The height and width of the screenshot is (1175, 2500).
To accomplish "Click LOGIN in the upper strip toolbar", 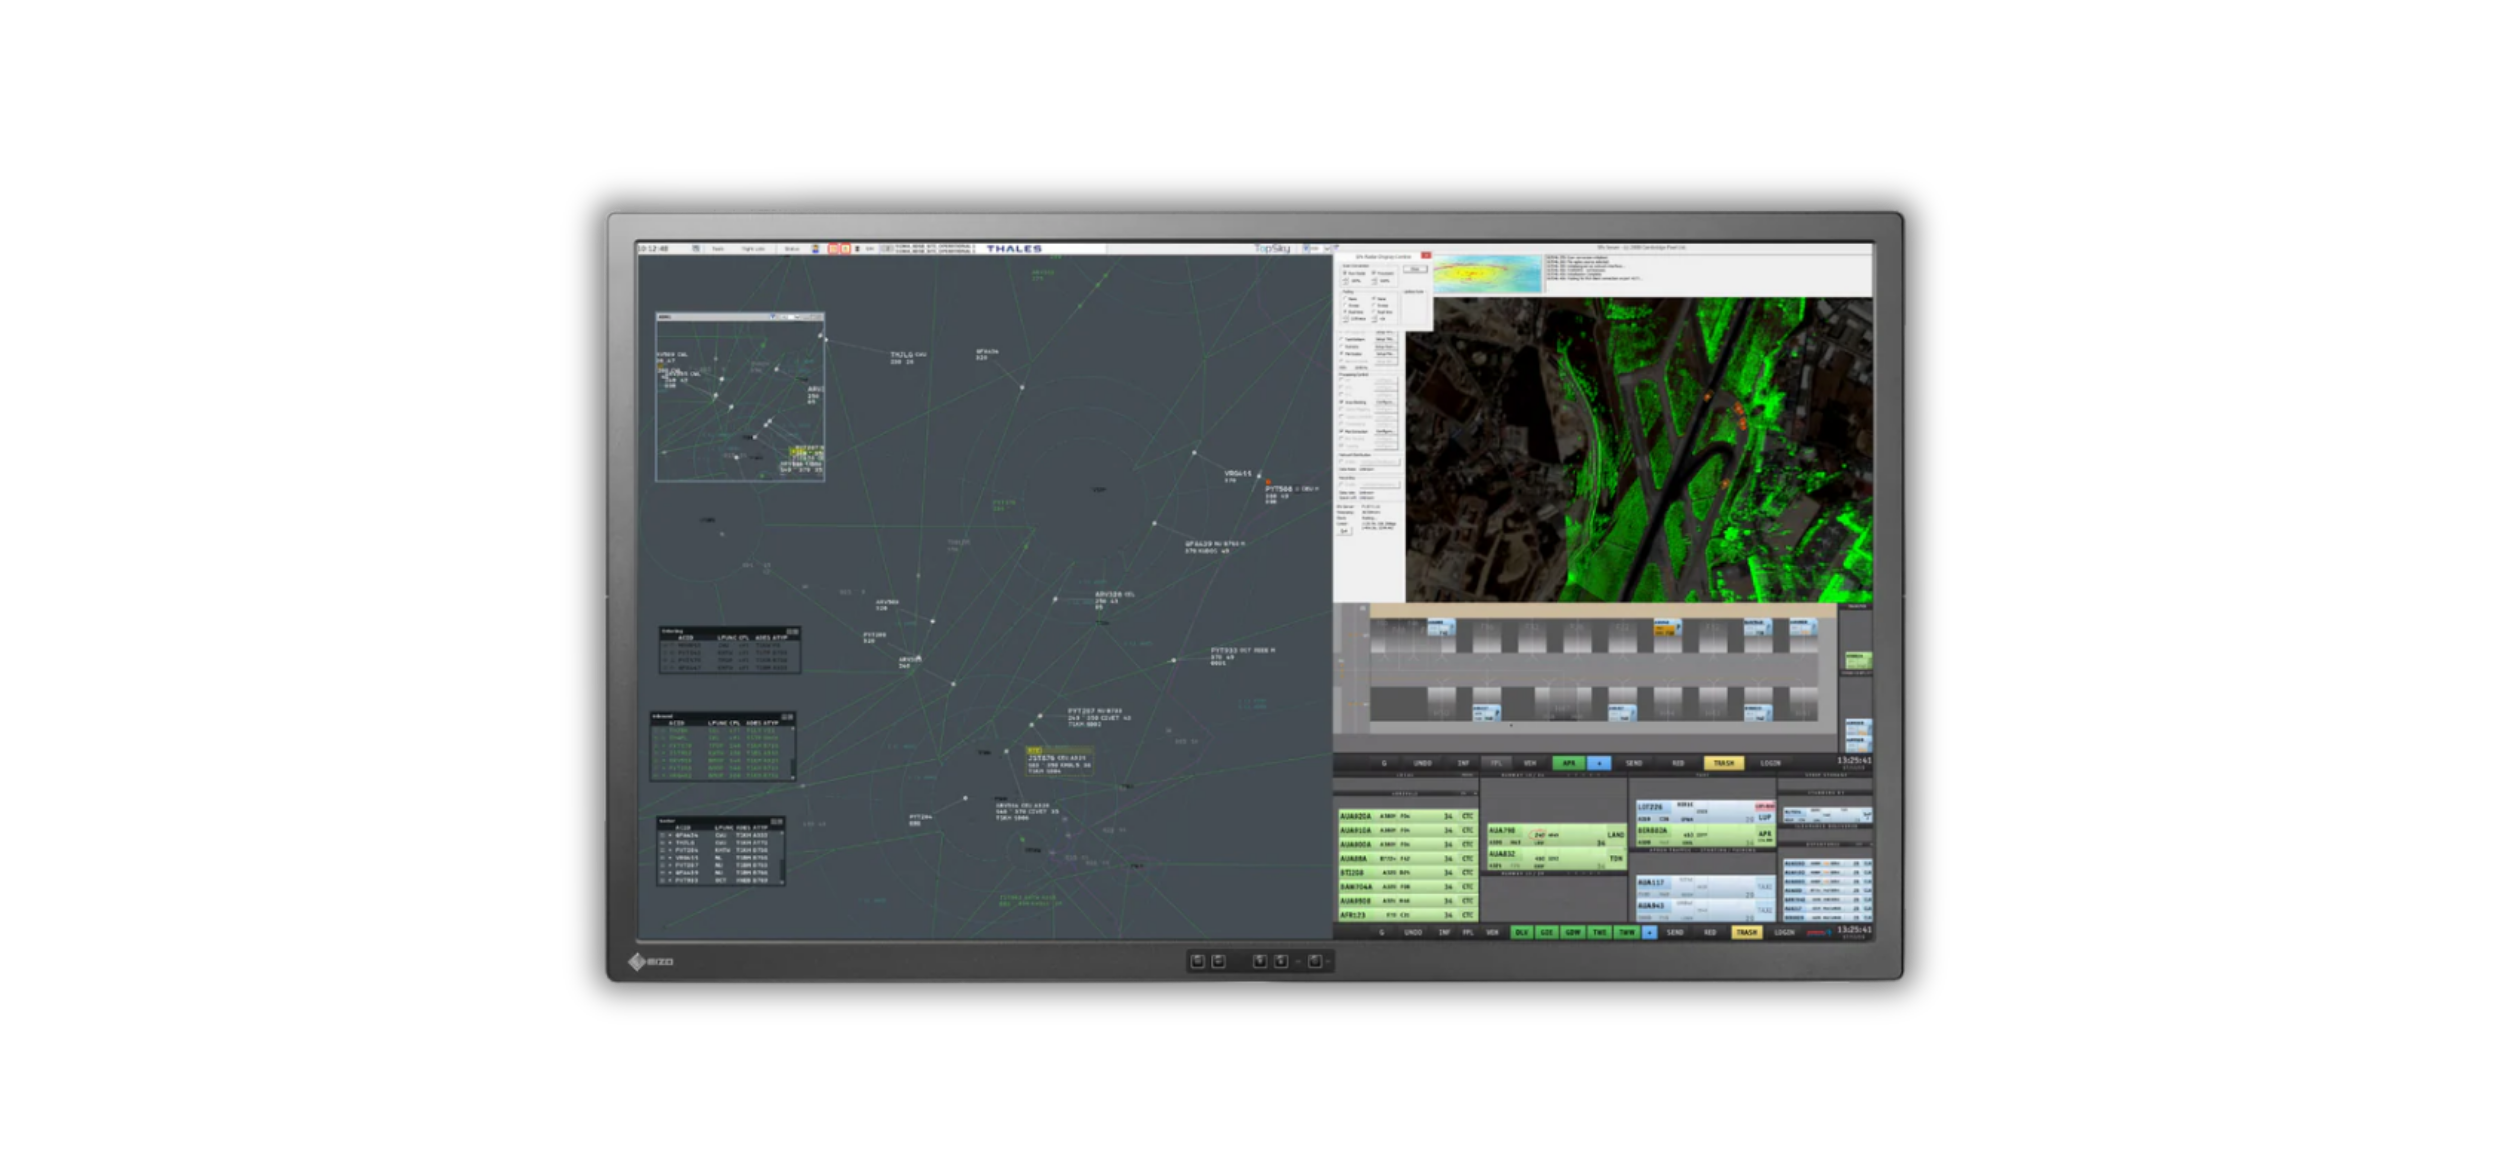I will point(1770,763).
